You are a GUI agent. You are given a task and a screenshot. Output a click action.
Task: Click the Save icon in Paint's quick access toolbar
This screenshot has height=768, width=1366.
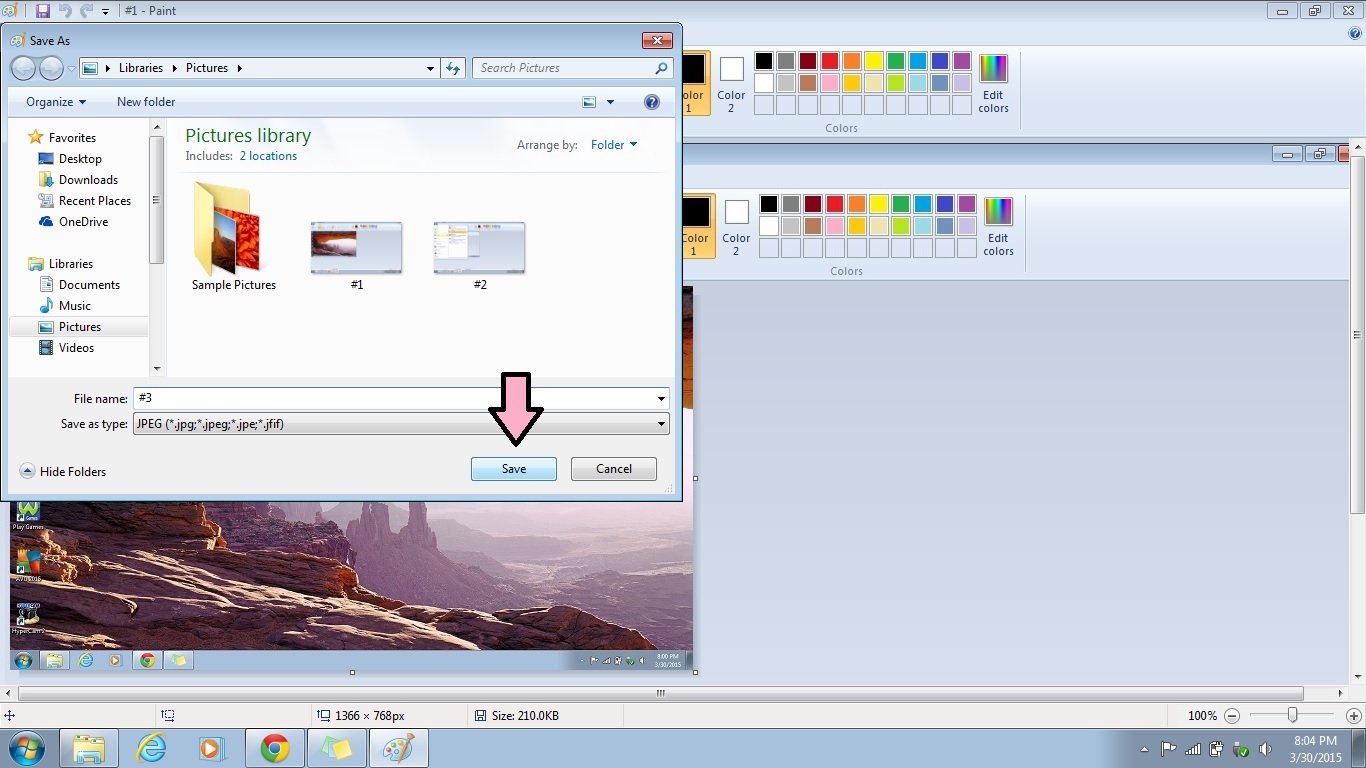42,10
